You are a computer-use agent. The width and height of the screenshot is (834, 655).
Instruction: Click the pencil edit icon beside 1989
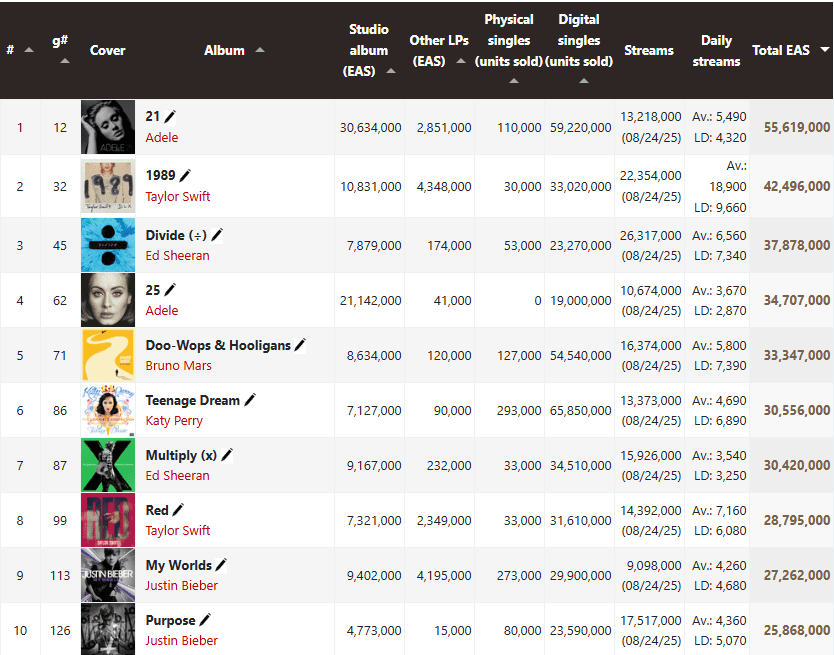(x=185, y=176)
